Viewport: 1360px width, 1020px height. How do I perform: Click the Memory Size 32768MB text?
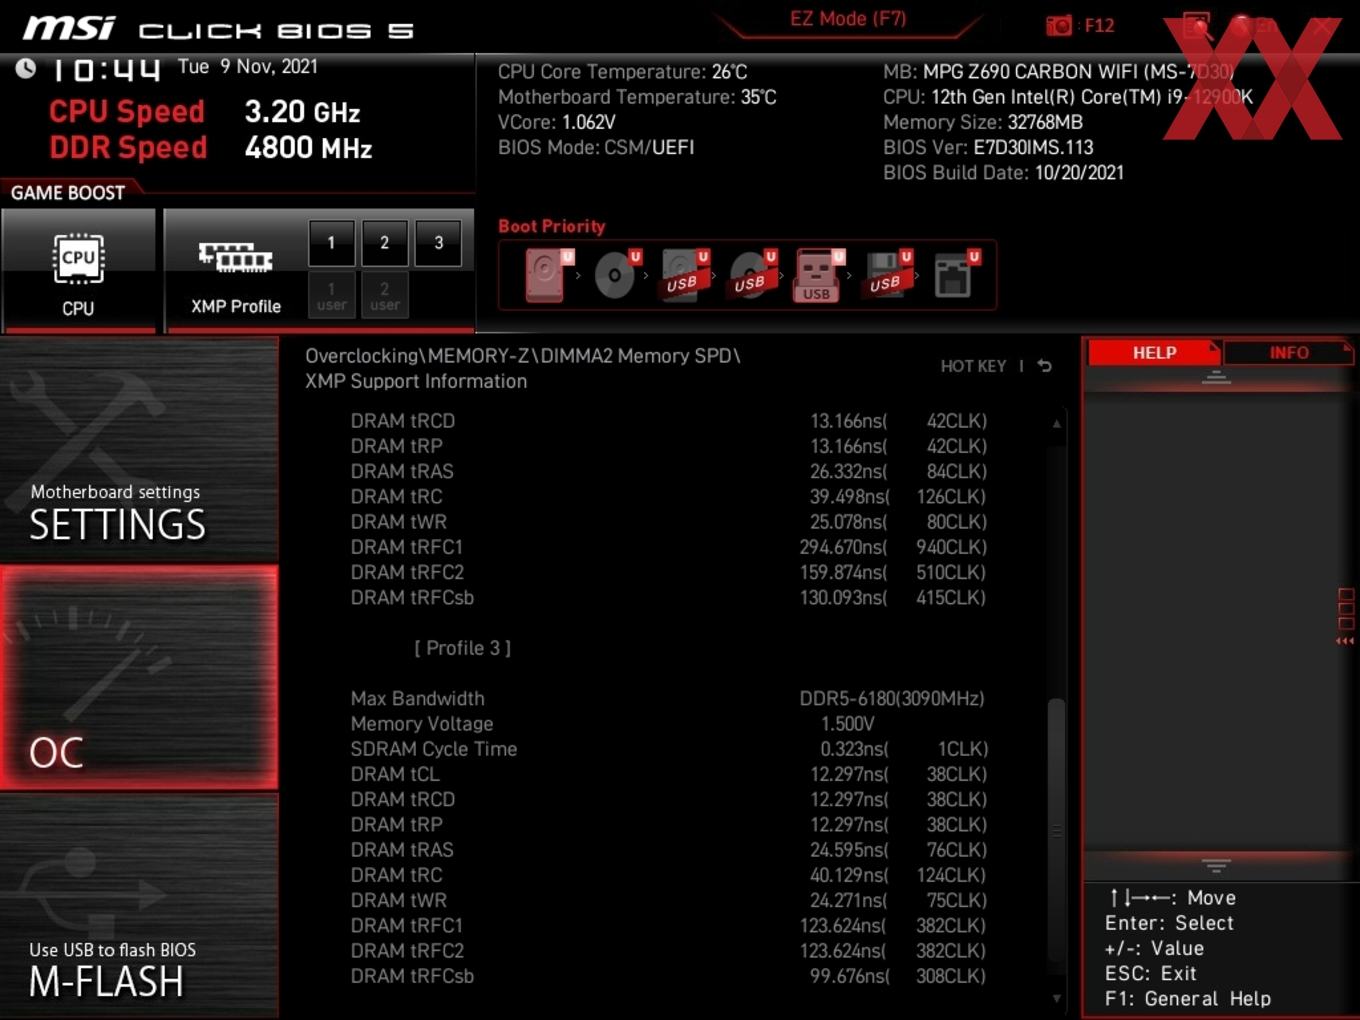pyautogui.click(x=983, y=122)
